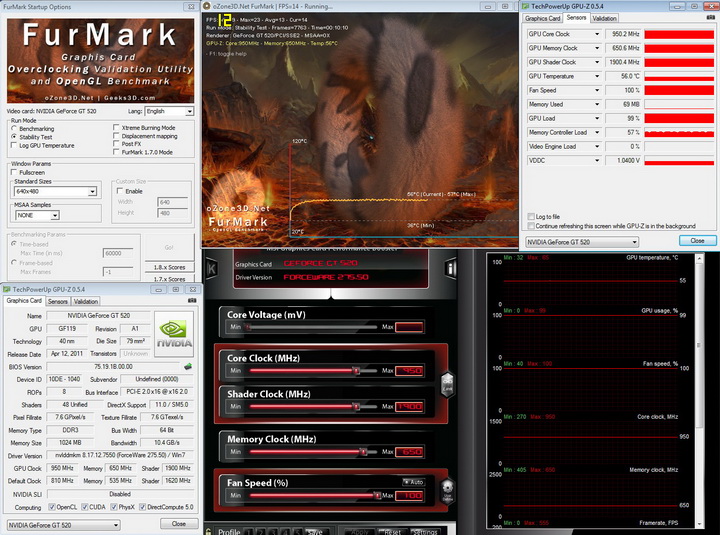Toggle the Auto fan speed button
Viewport: 720px width, 535px height.
pos(414,482)
